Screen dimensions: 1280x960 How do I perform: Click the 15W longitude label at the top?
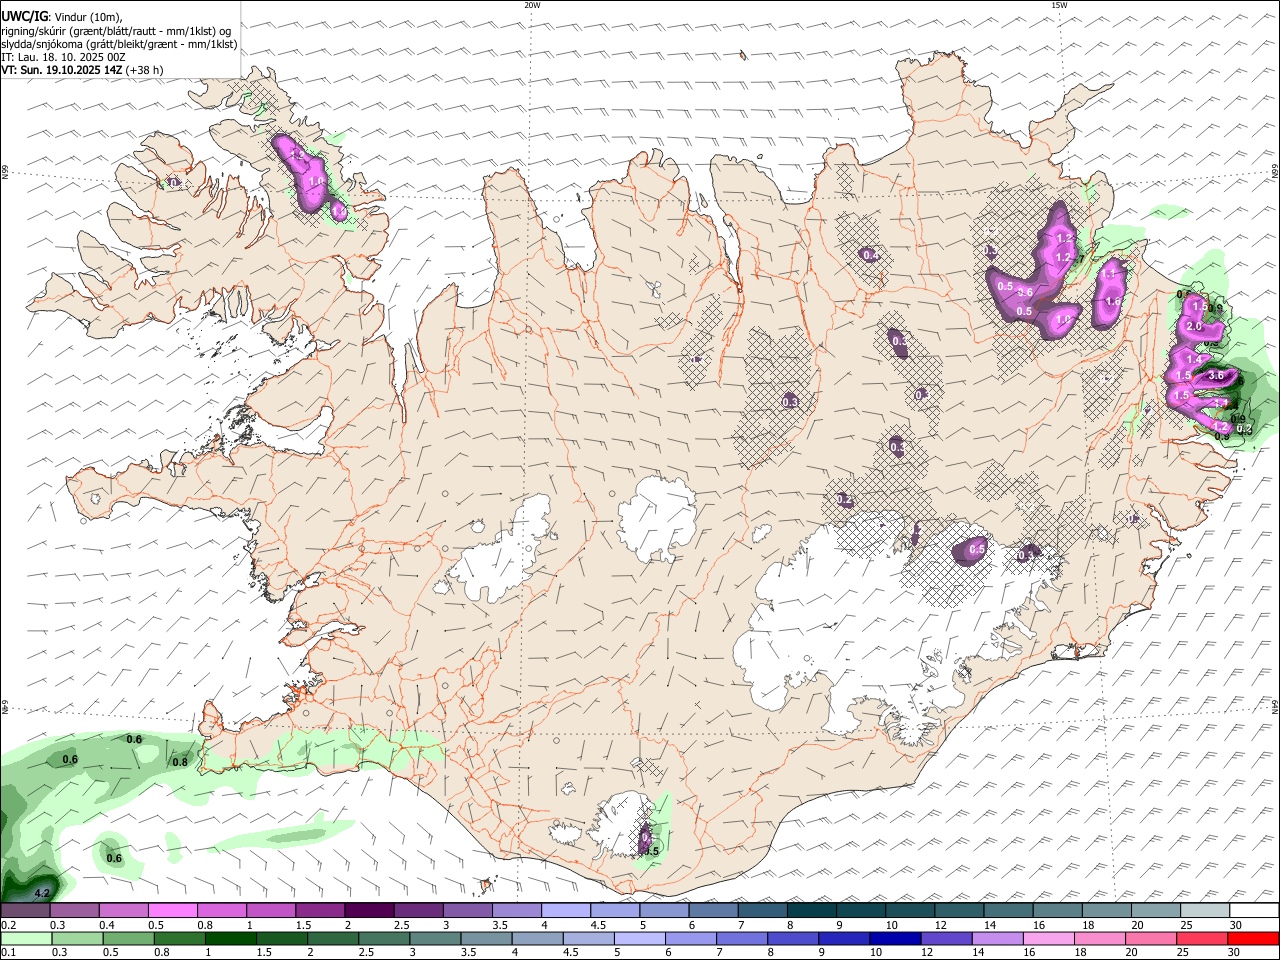[x=1059, y=5]
